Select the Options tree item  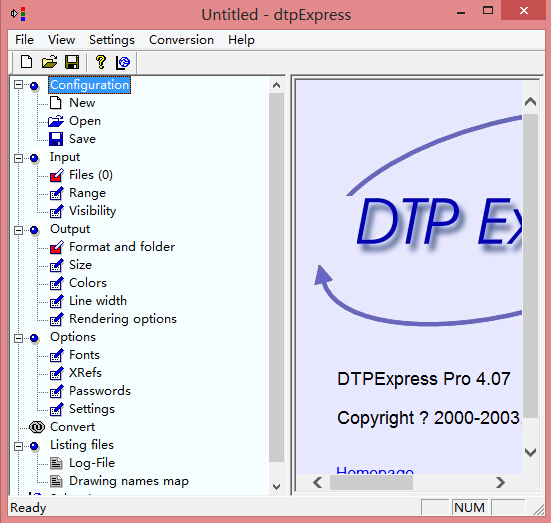(73, 337)
